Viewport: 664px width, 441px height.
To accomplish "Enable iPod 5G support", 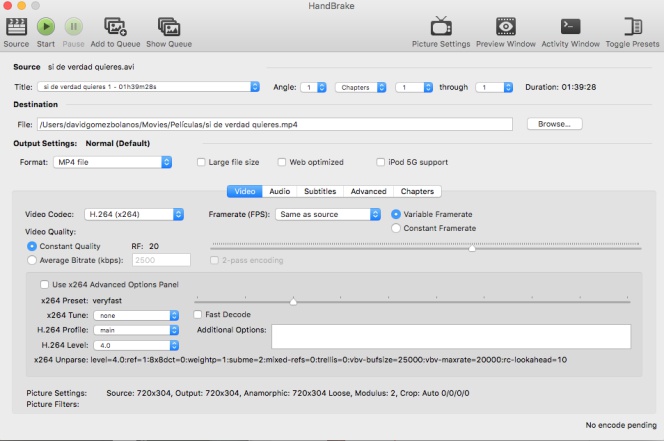I will coord(381,162).
